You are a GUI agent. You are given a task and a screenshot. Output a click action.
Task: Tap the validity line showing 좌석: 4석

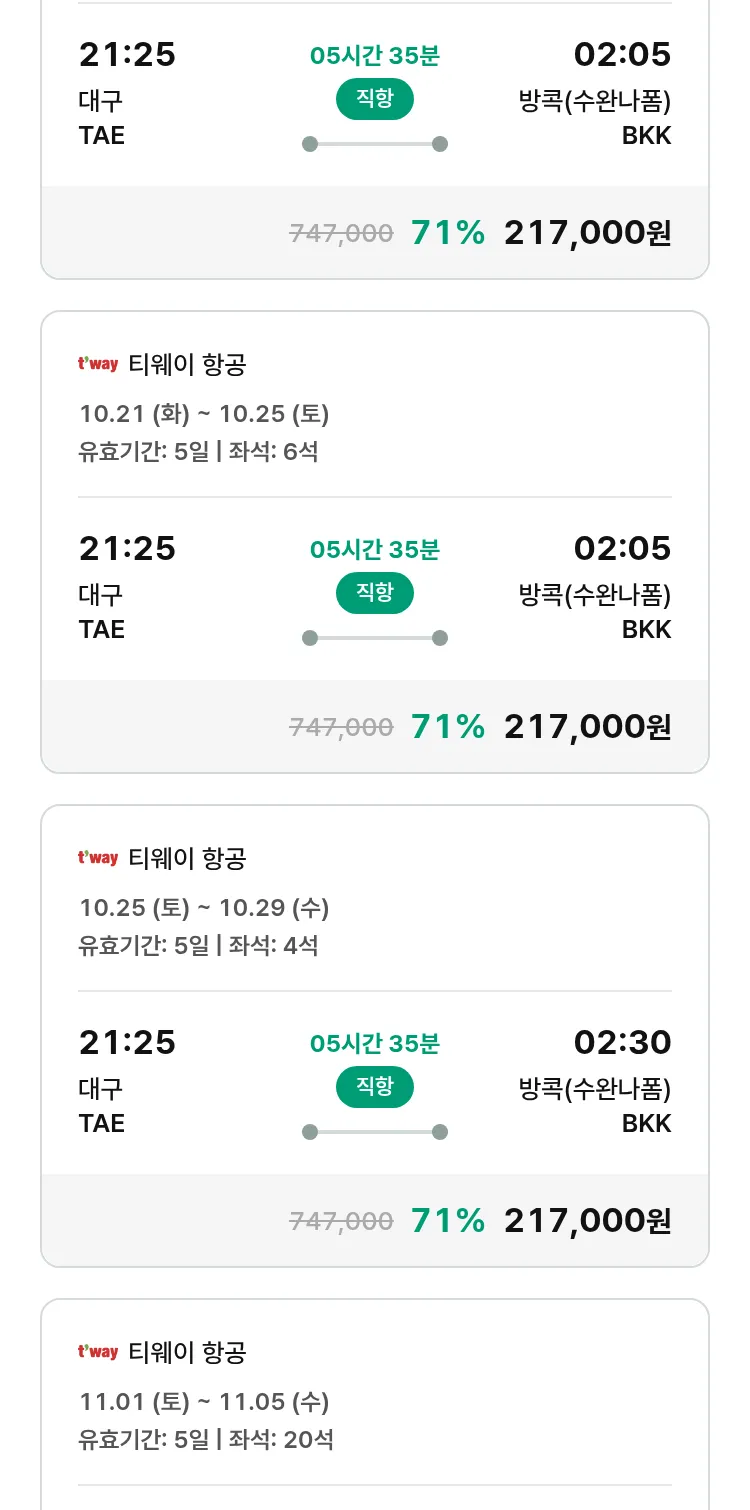[x=198, y=945]
